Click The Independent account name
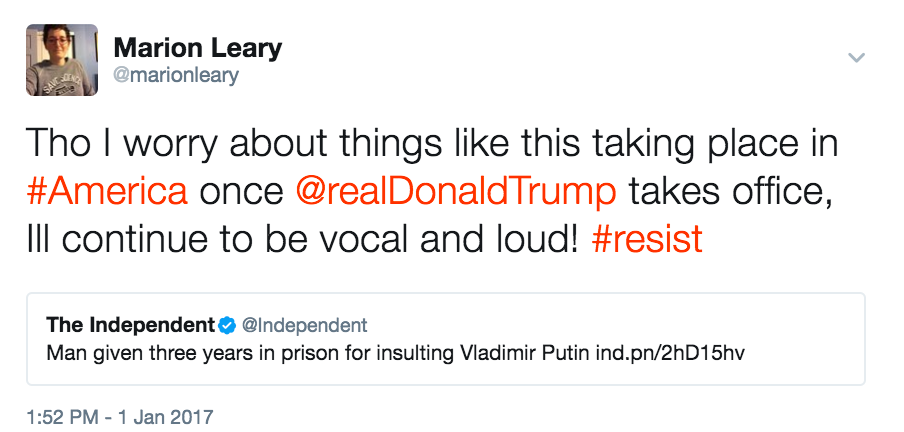 pyautogui.click(x=130, y=325)
